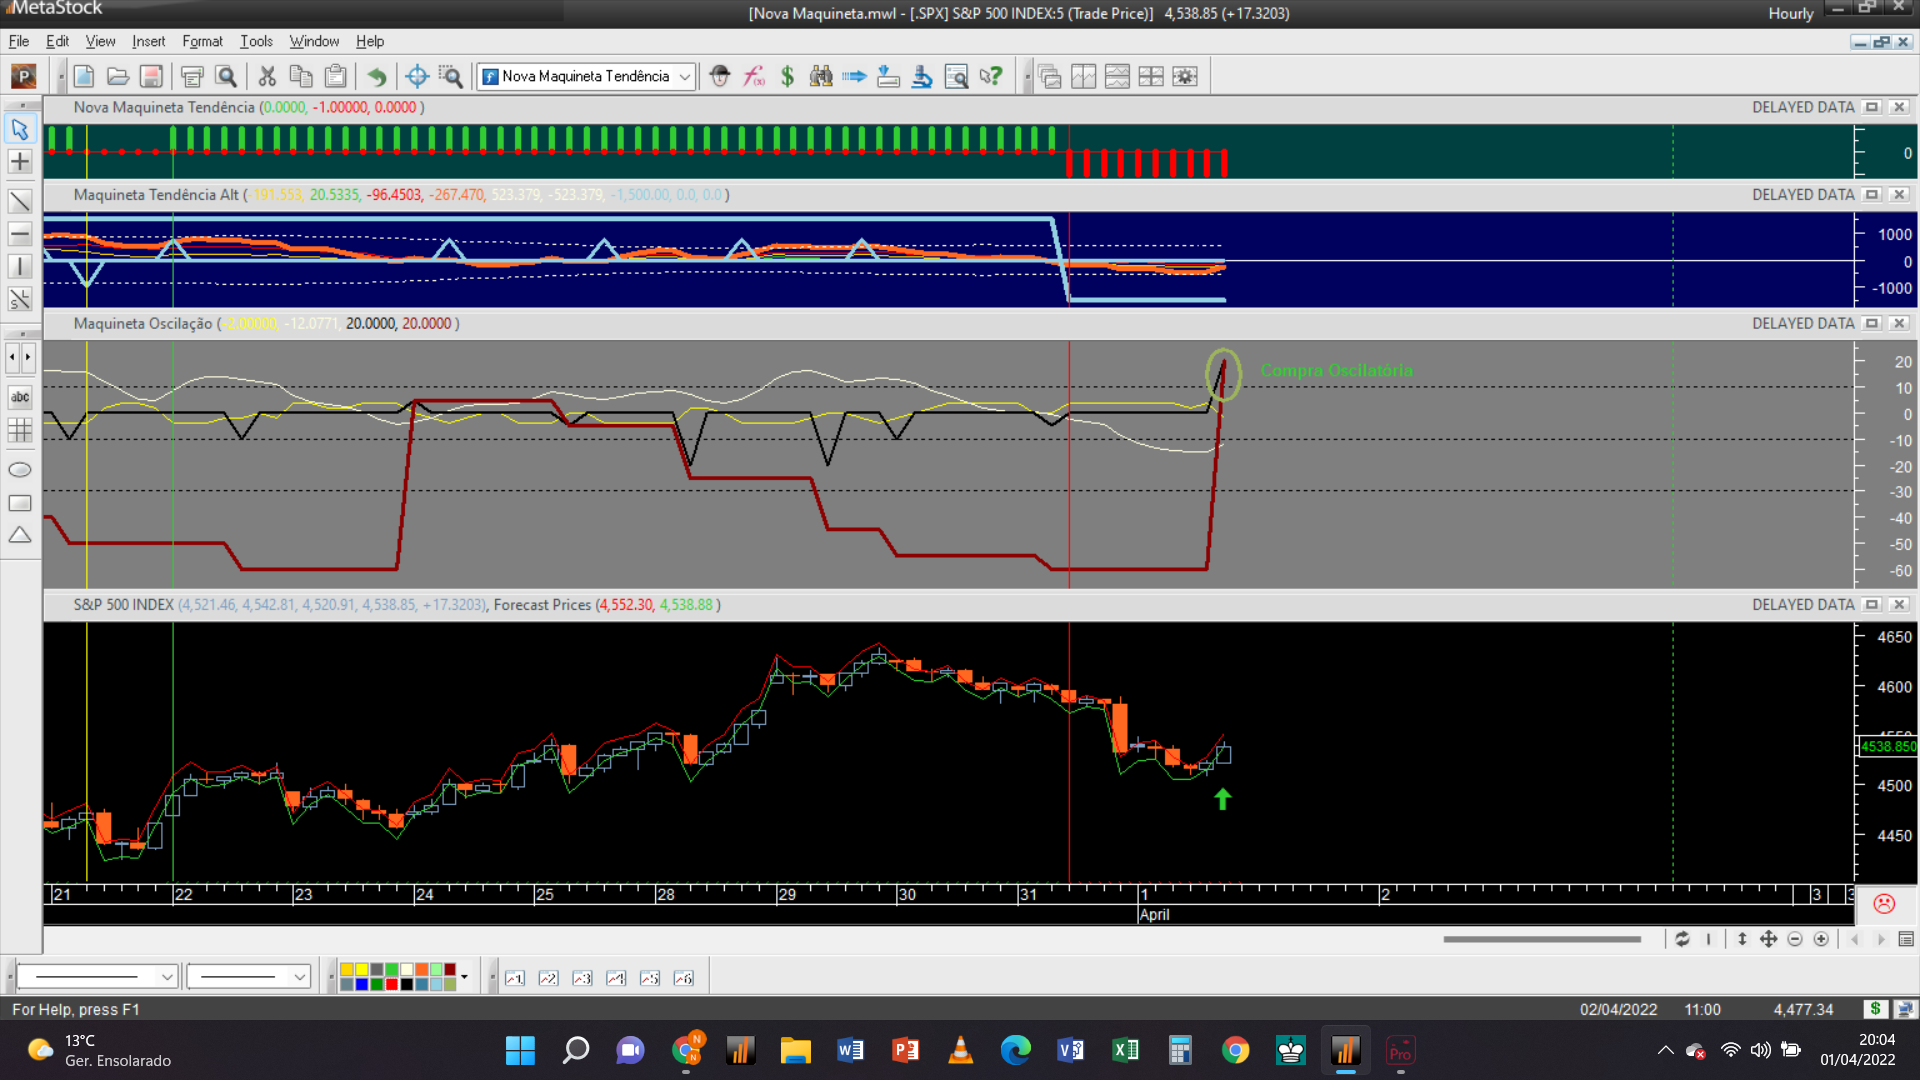Open the Tools menu
This screenshot has width=1920, height=1080.
tap(256, 41)
